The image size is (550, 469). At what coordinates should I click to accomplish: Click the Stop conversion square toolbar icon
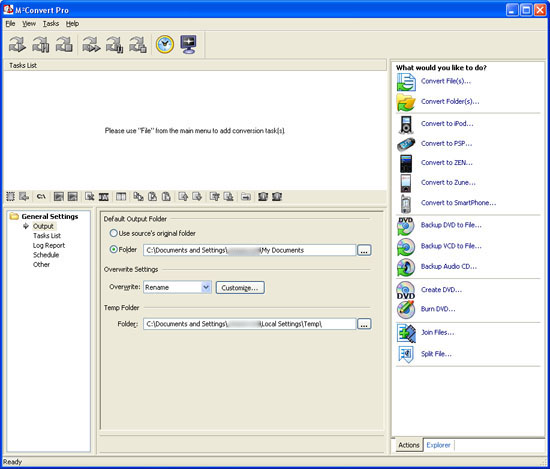point(64,45)
